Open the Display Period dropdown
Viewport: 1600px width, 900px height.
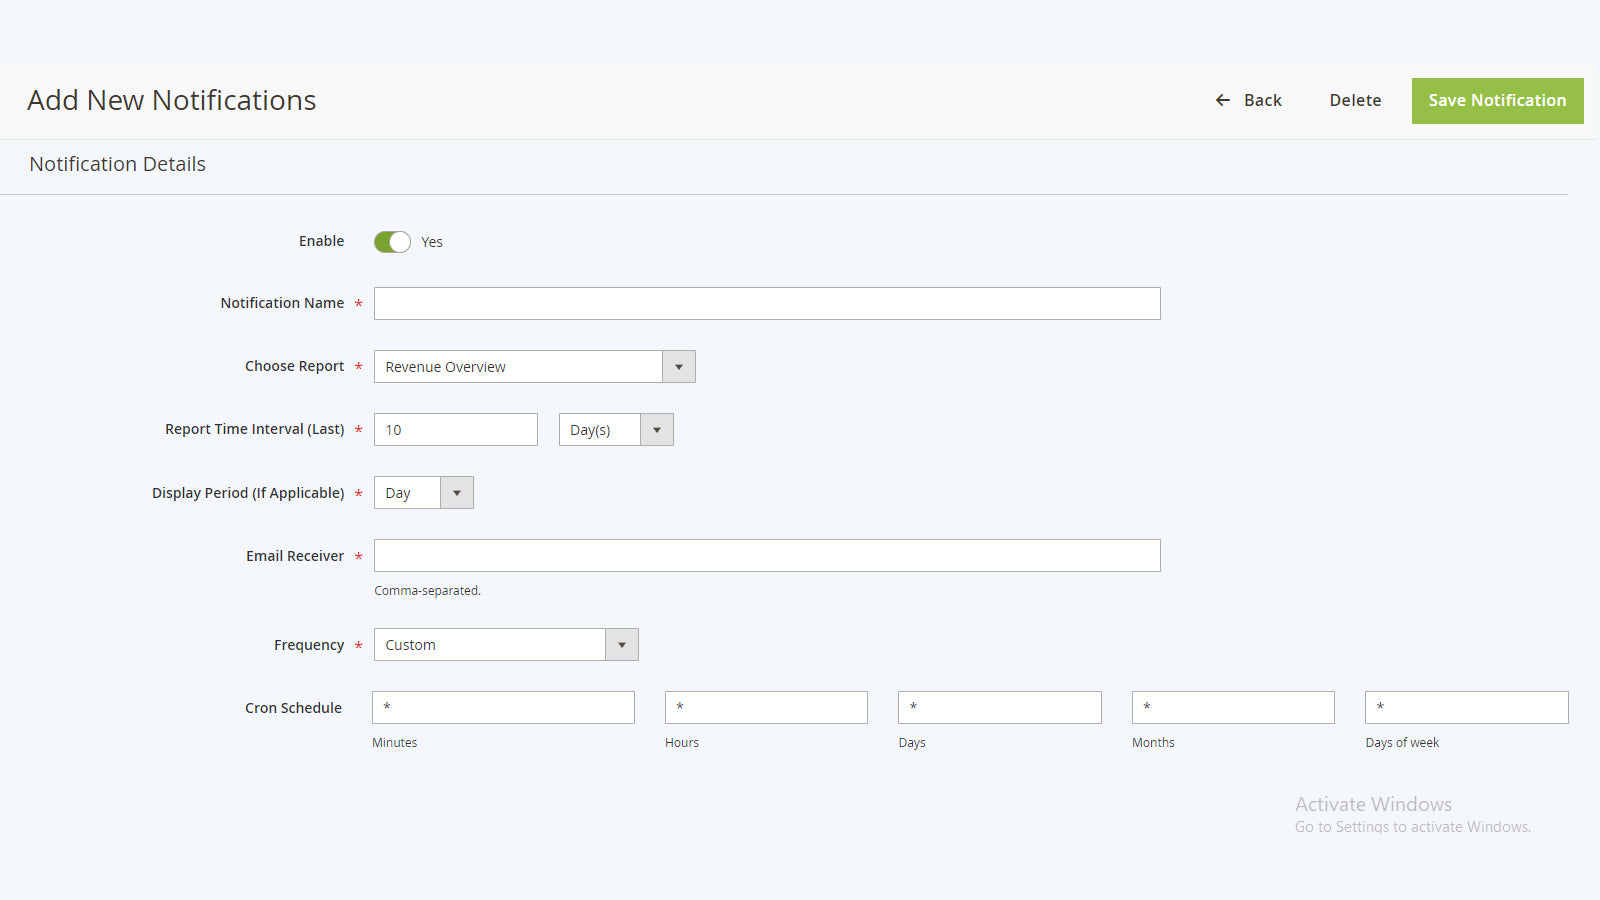coord(423,493)
